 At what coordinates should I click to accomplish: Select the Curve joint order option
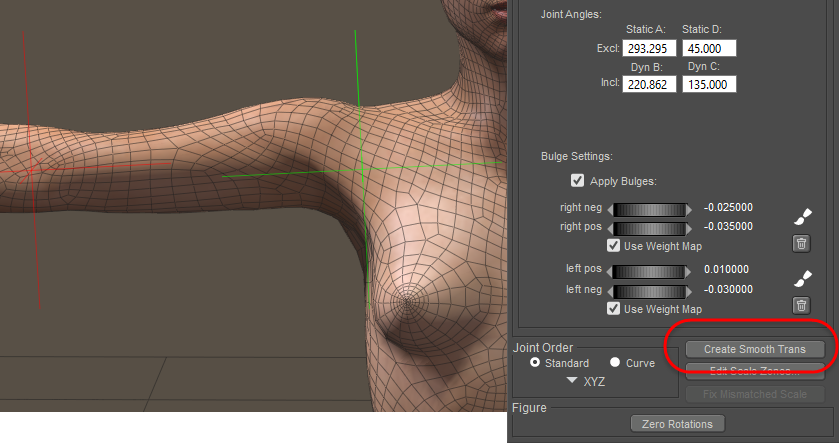pyautogui.click(x=615, y=363)
